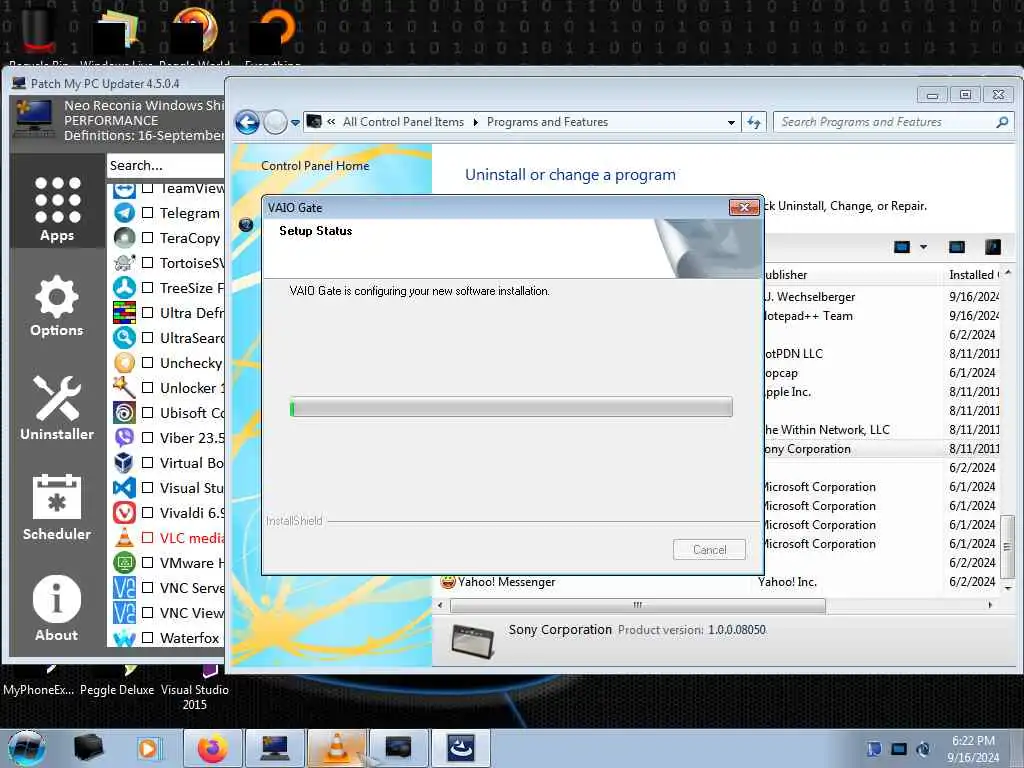Image resolution: width=1024 pixels, height=768 pixels.
Task: Check the Telegram checkbox
Action: click(148, 213)
